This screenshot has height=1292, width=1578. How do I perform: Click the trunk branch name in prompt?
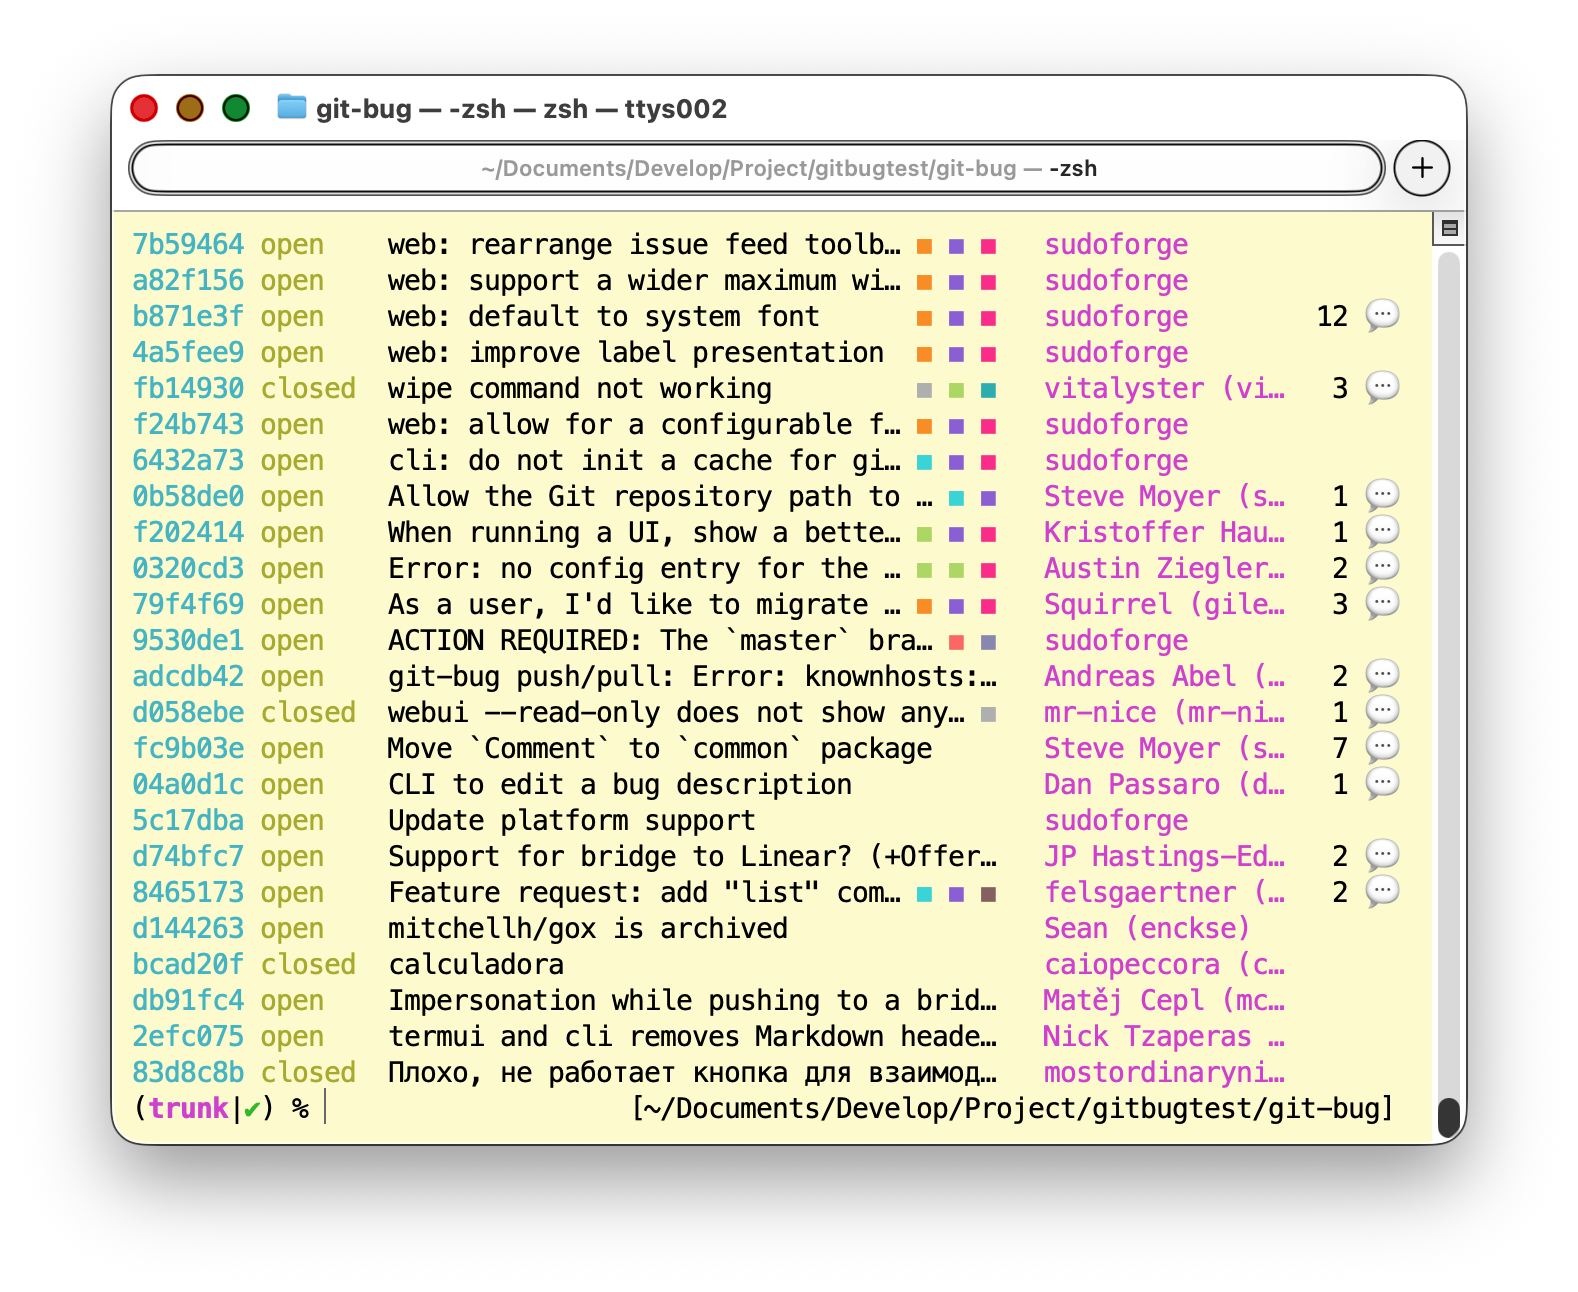(x=189, y=1109)
